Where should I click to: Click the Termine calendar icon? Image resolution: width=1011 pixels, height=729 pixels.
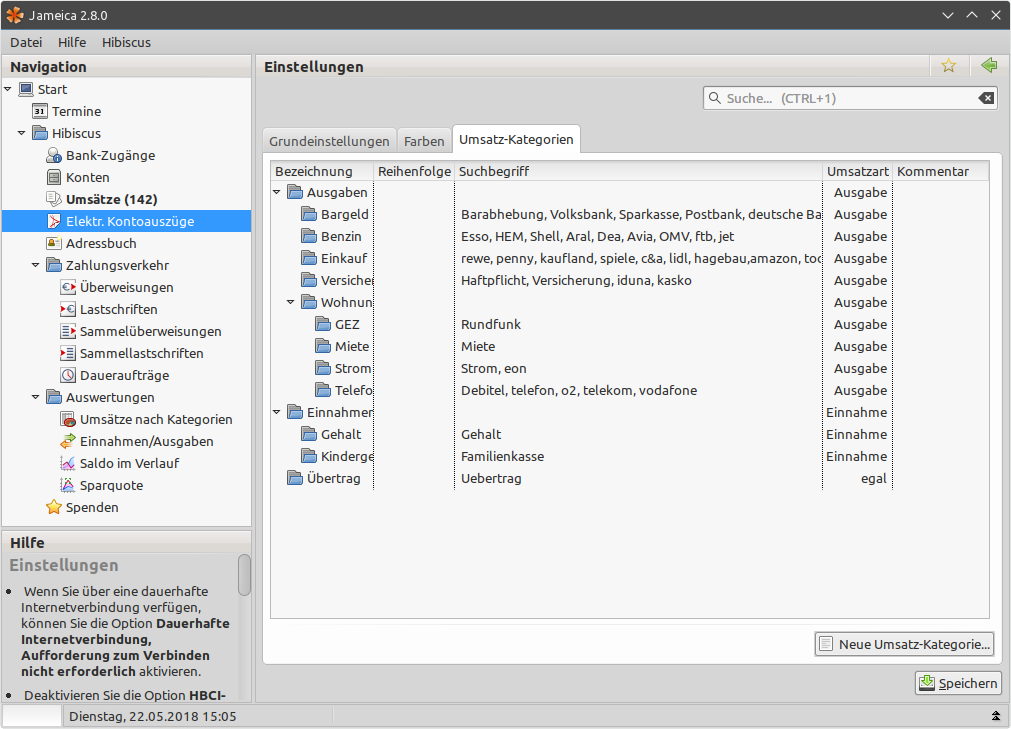pos(40,112)
